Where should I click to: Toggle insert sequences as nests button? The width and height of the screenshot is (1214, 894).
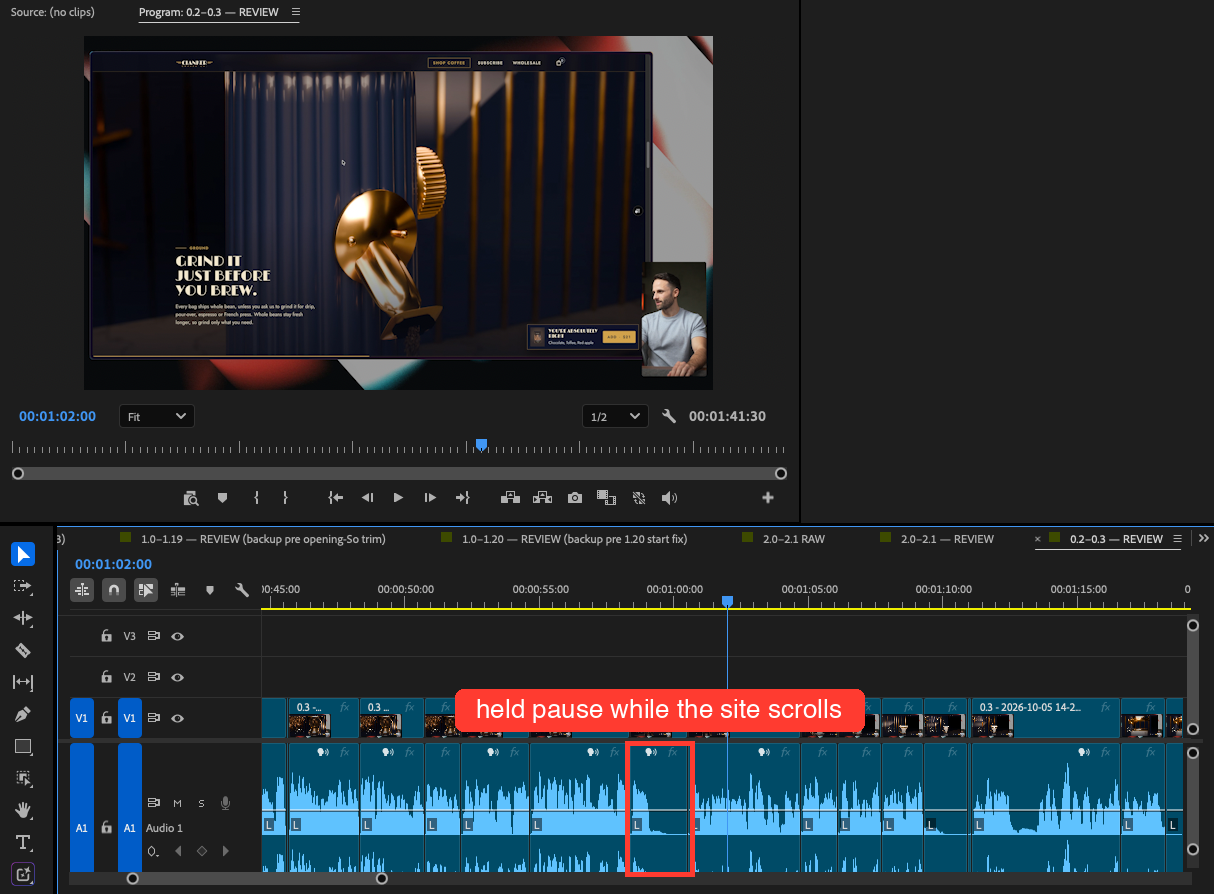click(82, 590)
